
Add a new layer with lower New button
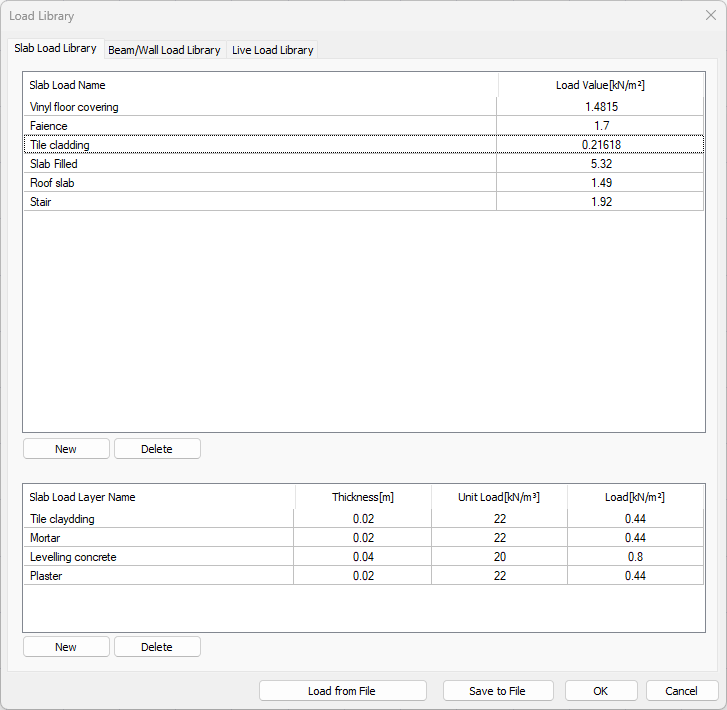tap(66, 647)
